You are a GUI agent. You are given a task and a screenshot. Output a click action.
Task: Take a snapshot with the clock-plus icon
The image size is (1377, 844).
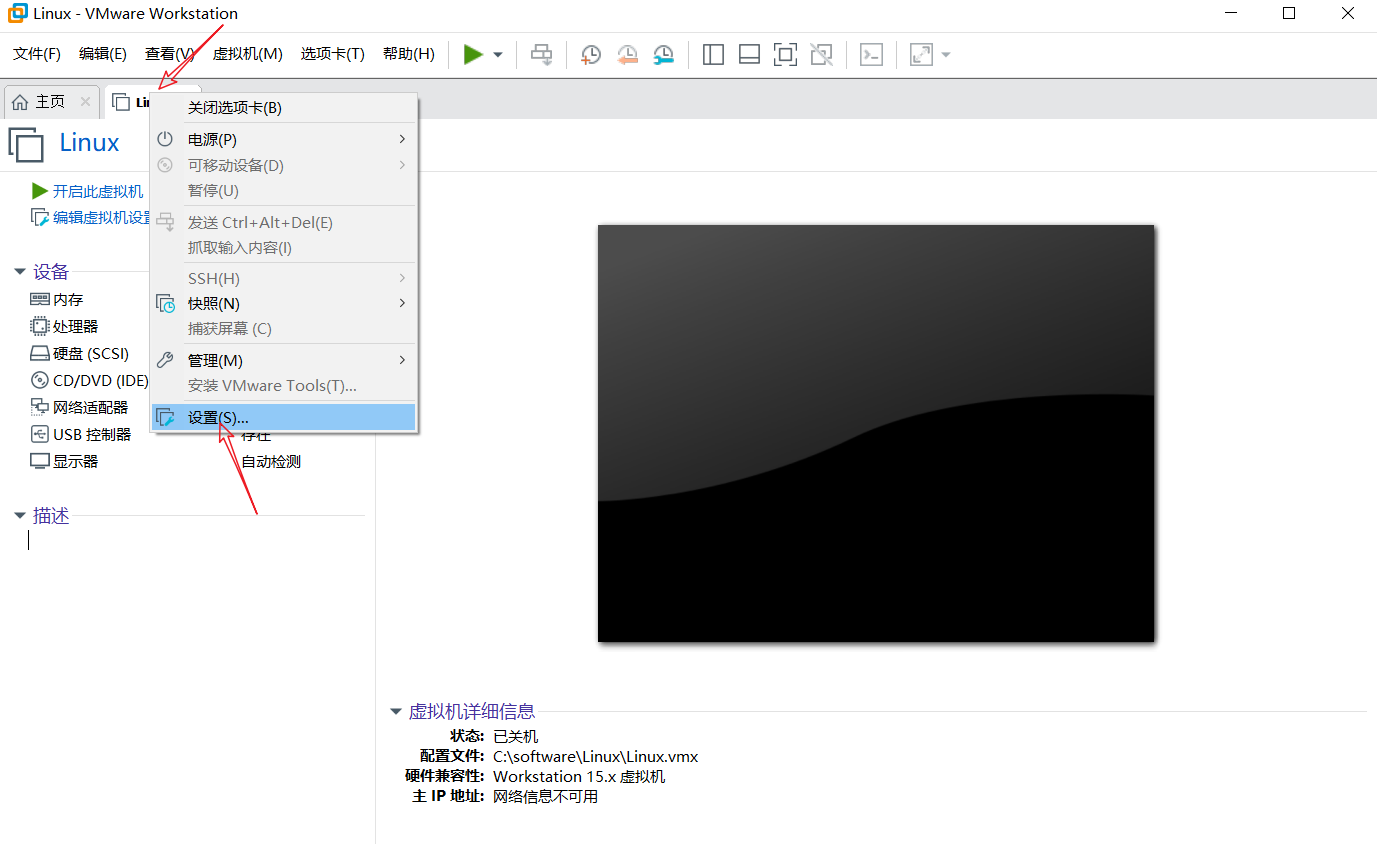click(591, 54)
